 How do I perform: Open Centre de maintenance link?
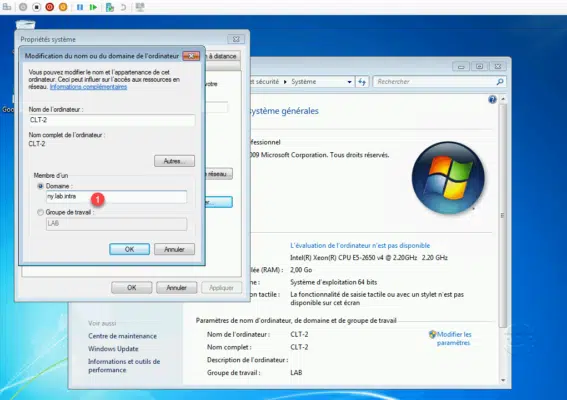[x=122, y=336]
